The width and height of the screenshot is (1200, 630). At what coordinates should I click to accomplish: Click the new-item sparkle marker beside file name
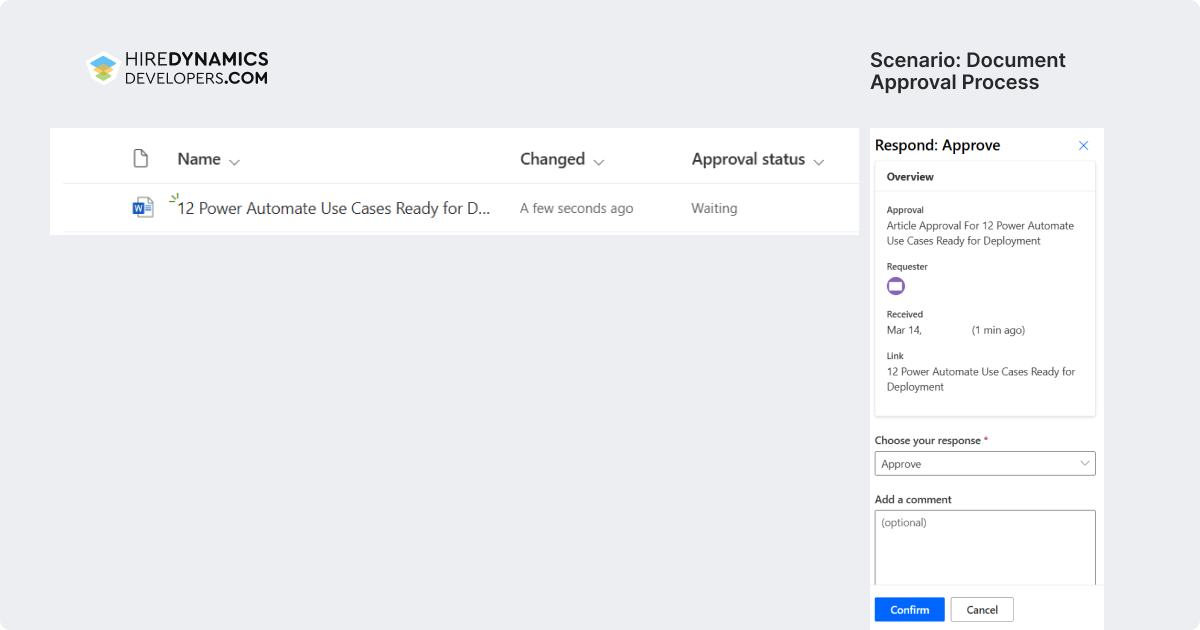point(174,198)
